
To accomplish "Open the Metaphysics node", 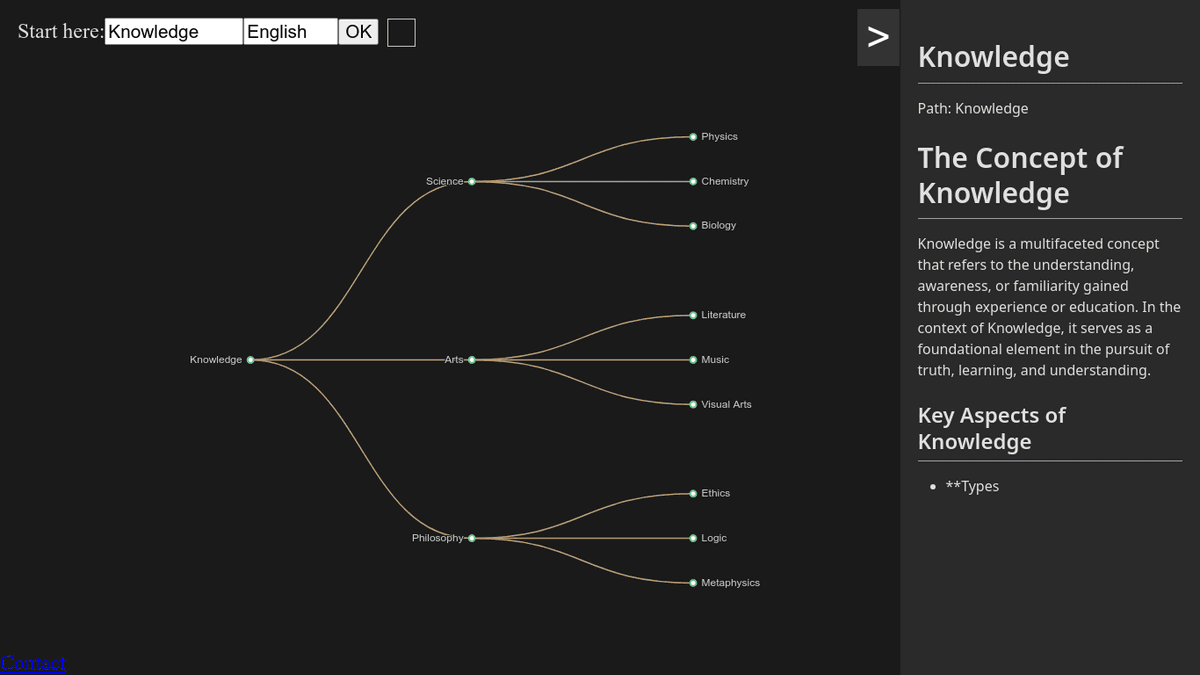I will tap(693, 583).
